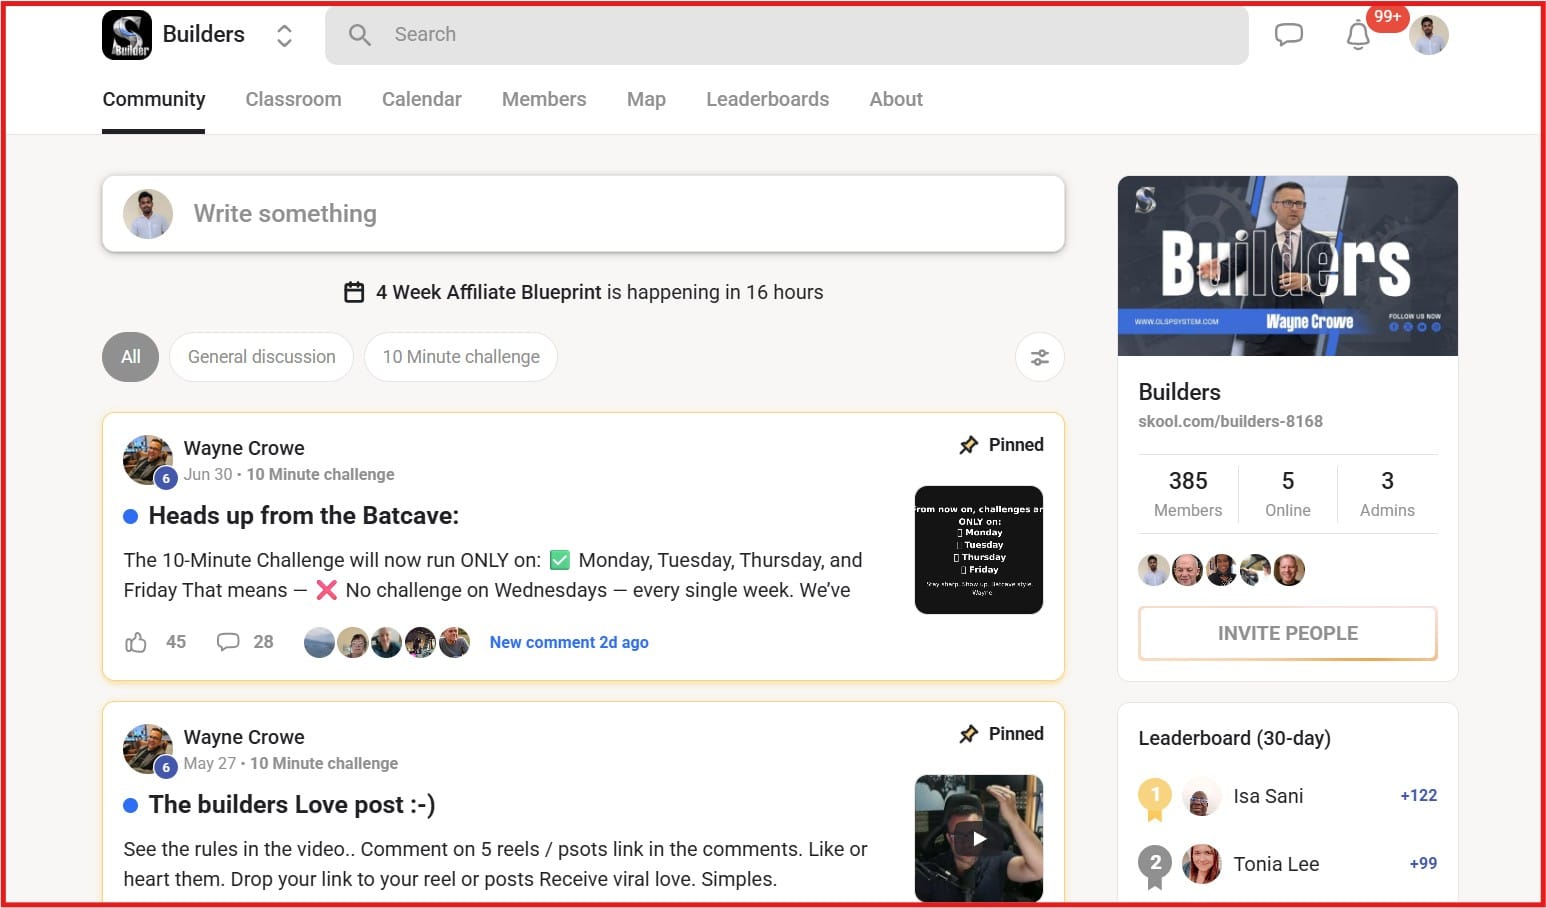This screenshot has width=1546, height=908.
Task: Click the +99 points for Tonia Lee
Action: pos(1423,864)
